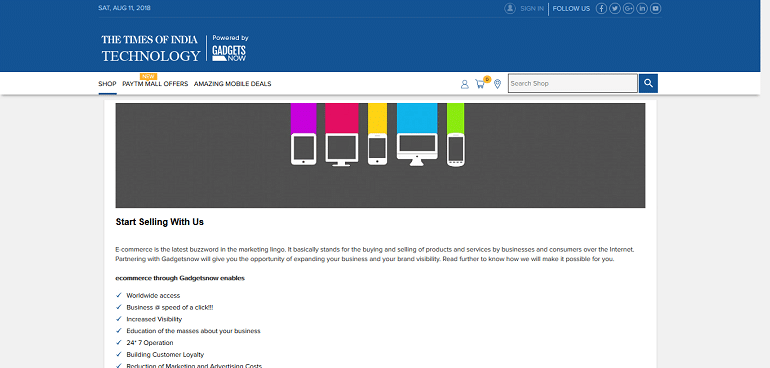Open the shopping cart icon
The height and width of the screenshot is (368, 770).
pyautogui.click(x=480, y=84)
